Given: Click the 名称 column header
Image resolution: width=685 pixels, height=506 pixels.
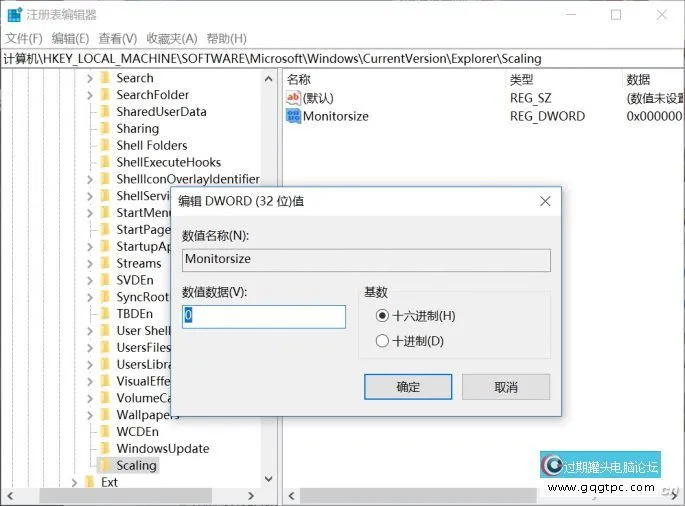Looking at the screenshot, I should pos(299,80).
